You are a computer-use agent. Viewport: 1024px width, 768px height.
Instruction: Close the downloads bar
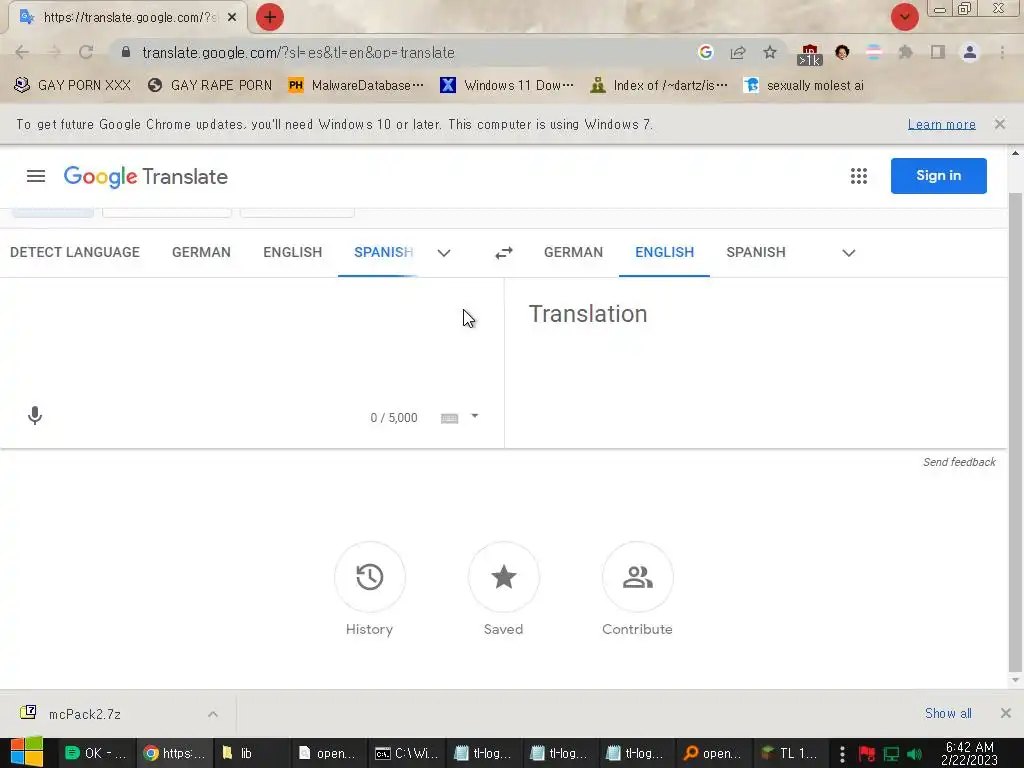[1006, 713]
